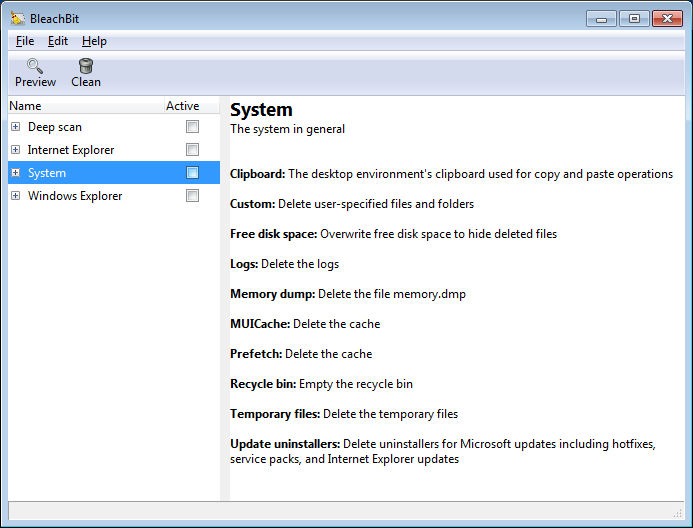Click the Logs description line
This screenshot has width=693, height=528.
click(285, 264)
